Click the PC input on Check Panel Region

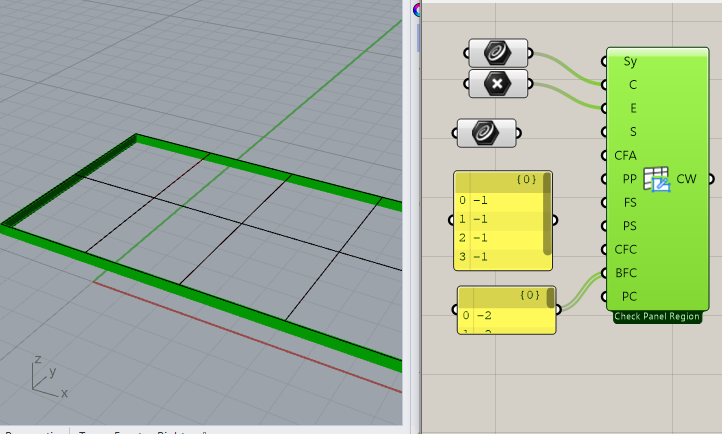tap(629, 296)
